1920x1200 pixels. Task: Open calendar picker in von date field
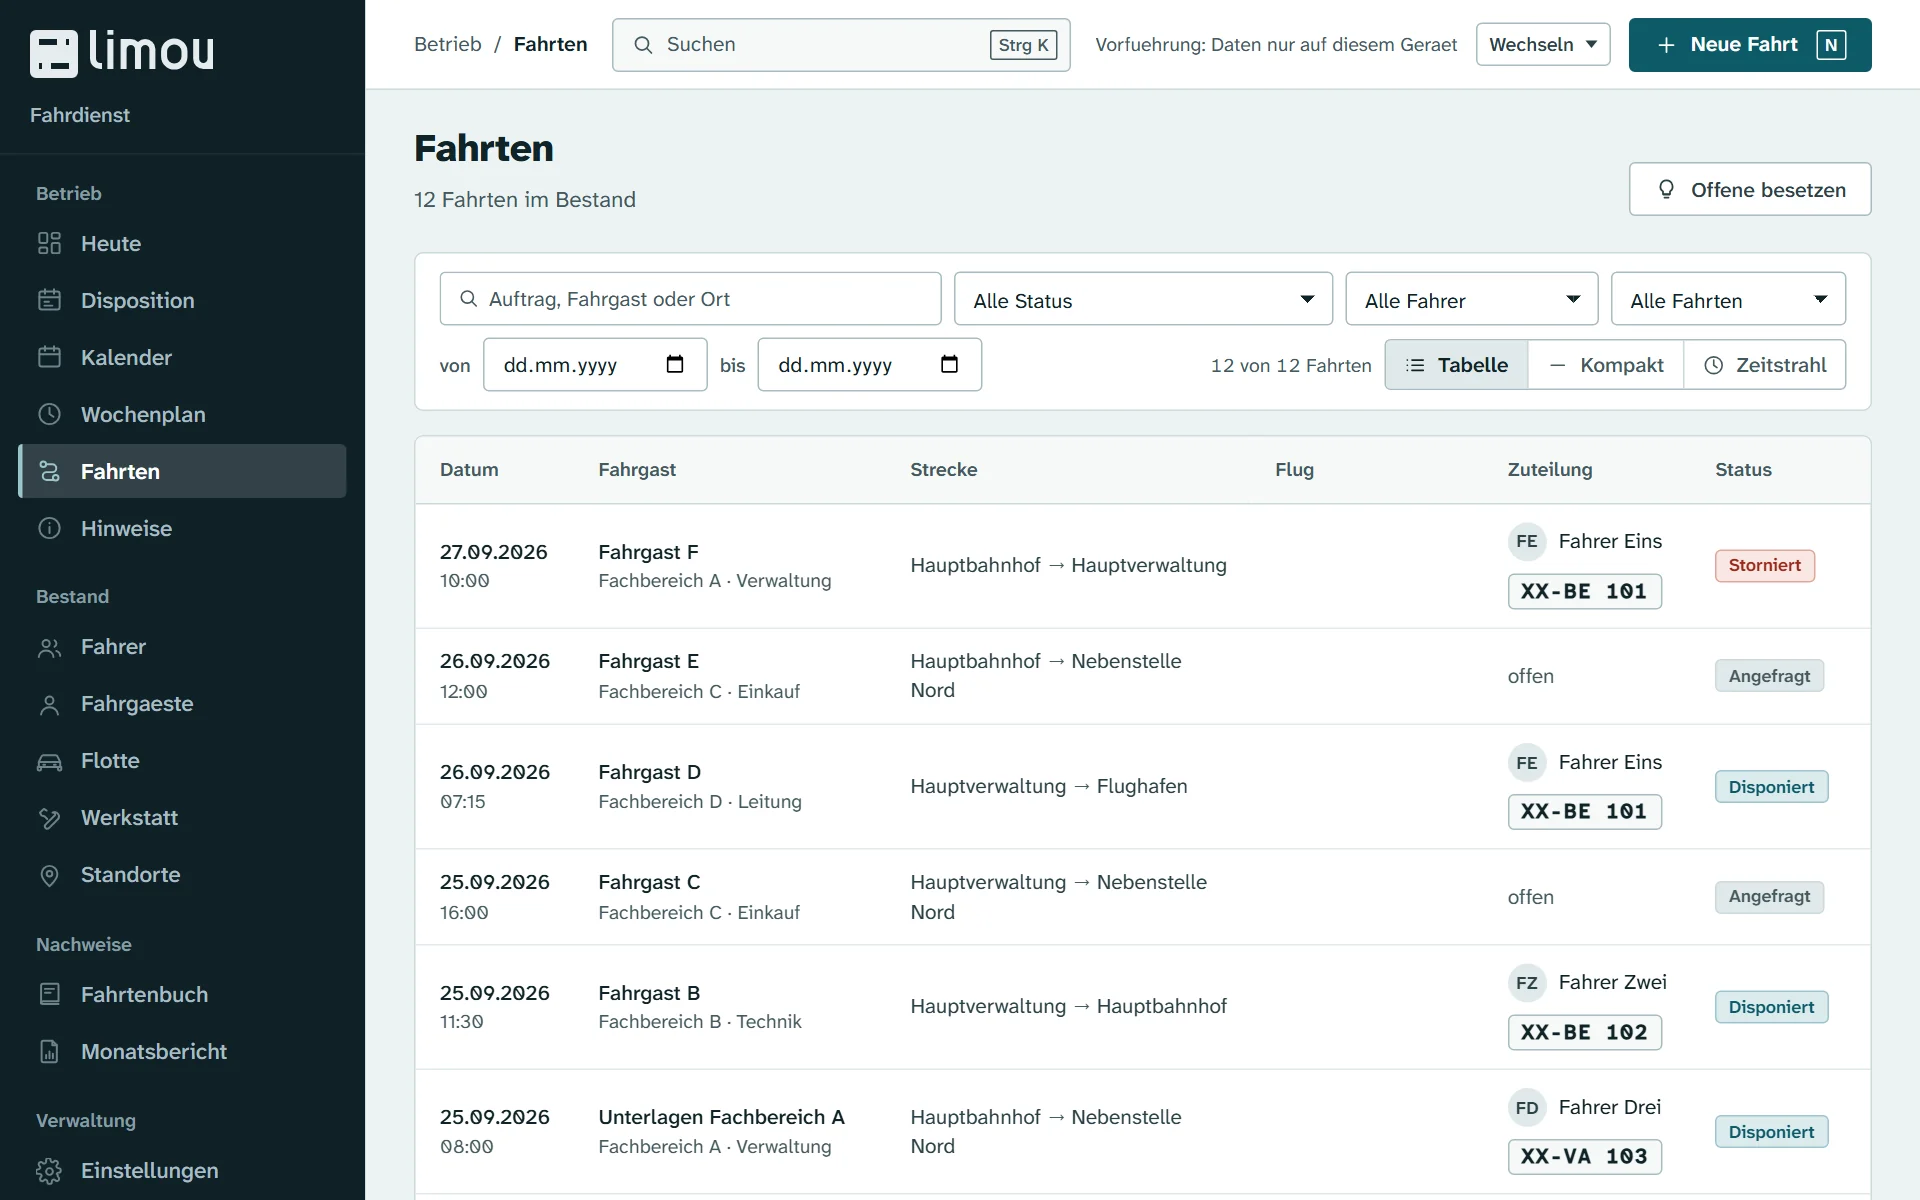pyautogui.click(x=675, y=364)
